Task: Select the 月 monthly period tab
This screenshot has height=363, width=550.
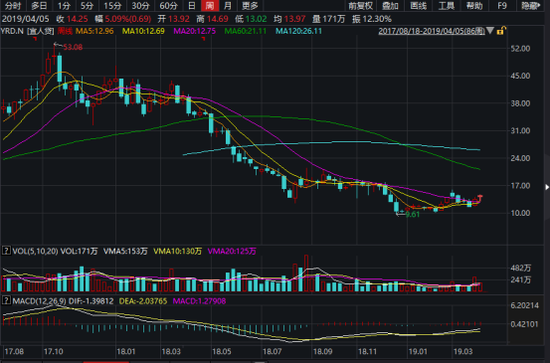Action: pyautogui.click(x=228, y=6)
